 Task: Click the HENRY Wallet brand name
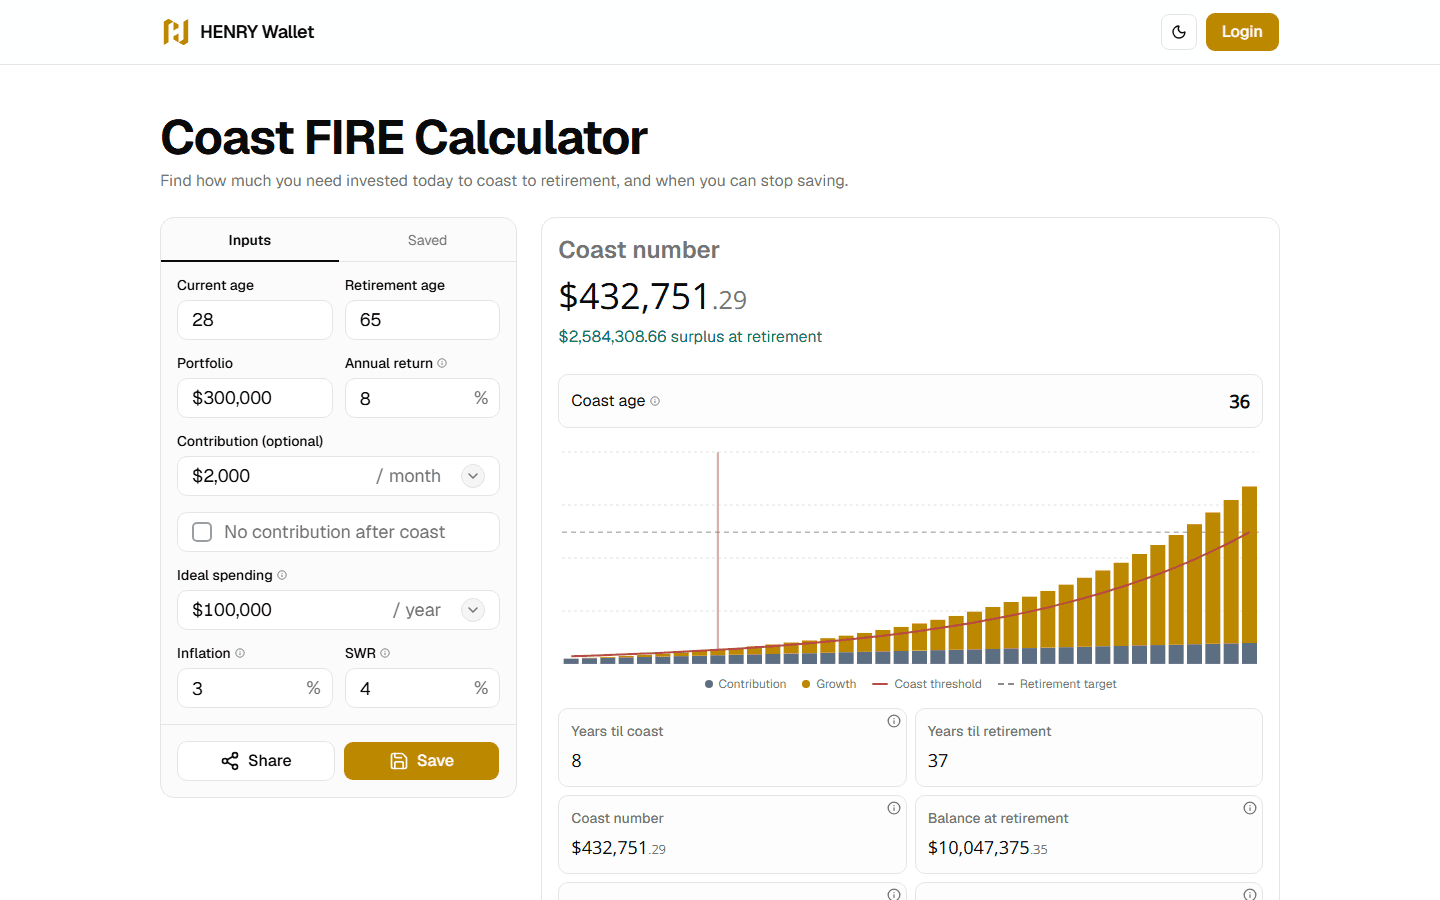pos(257,32)
